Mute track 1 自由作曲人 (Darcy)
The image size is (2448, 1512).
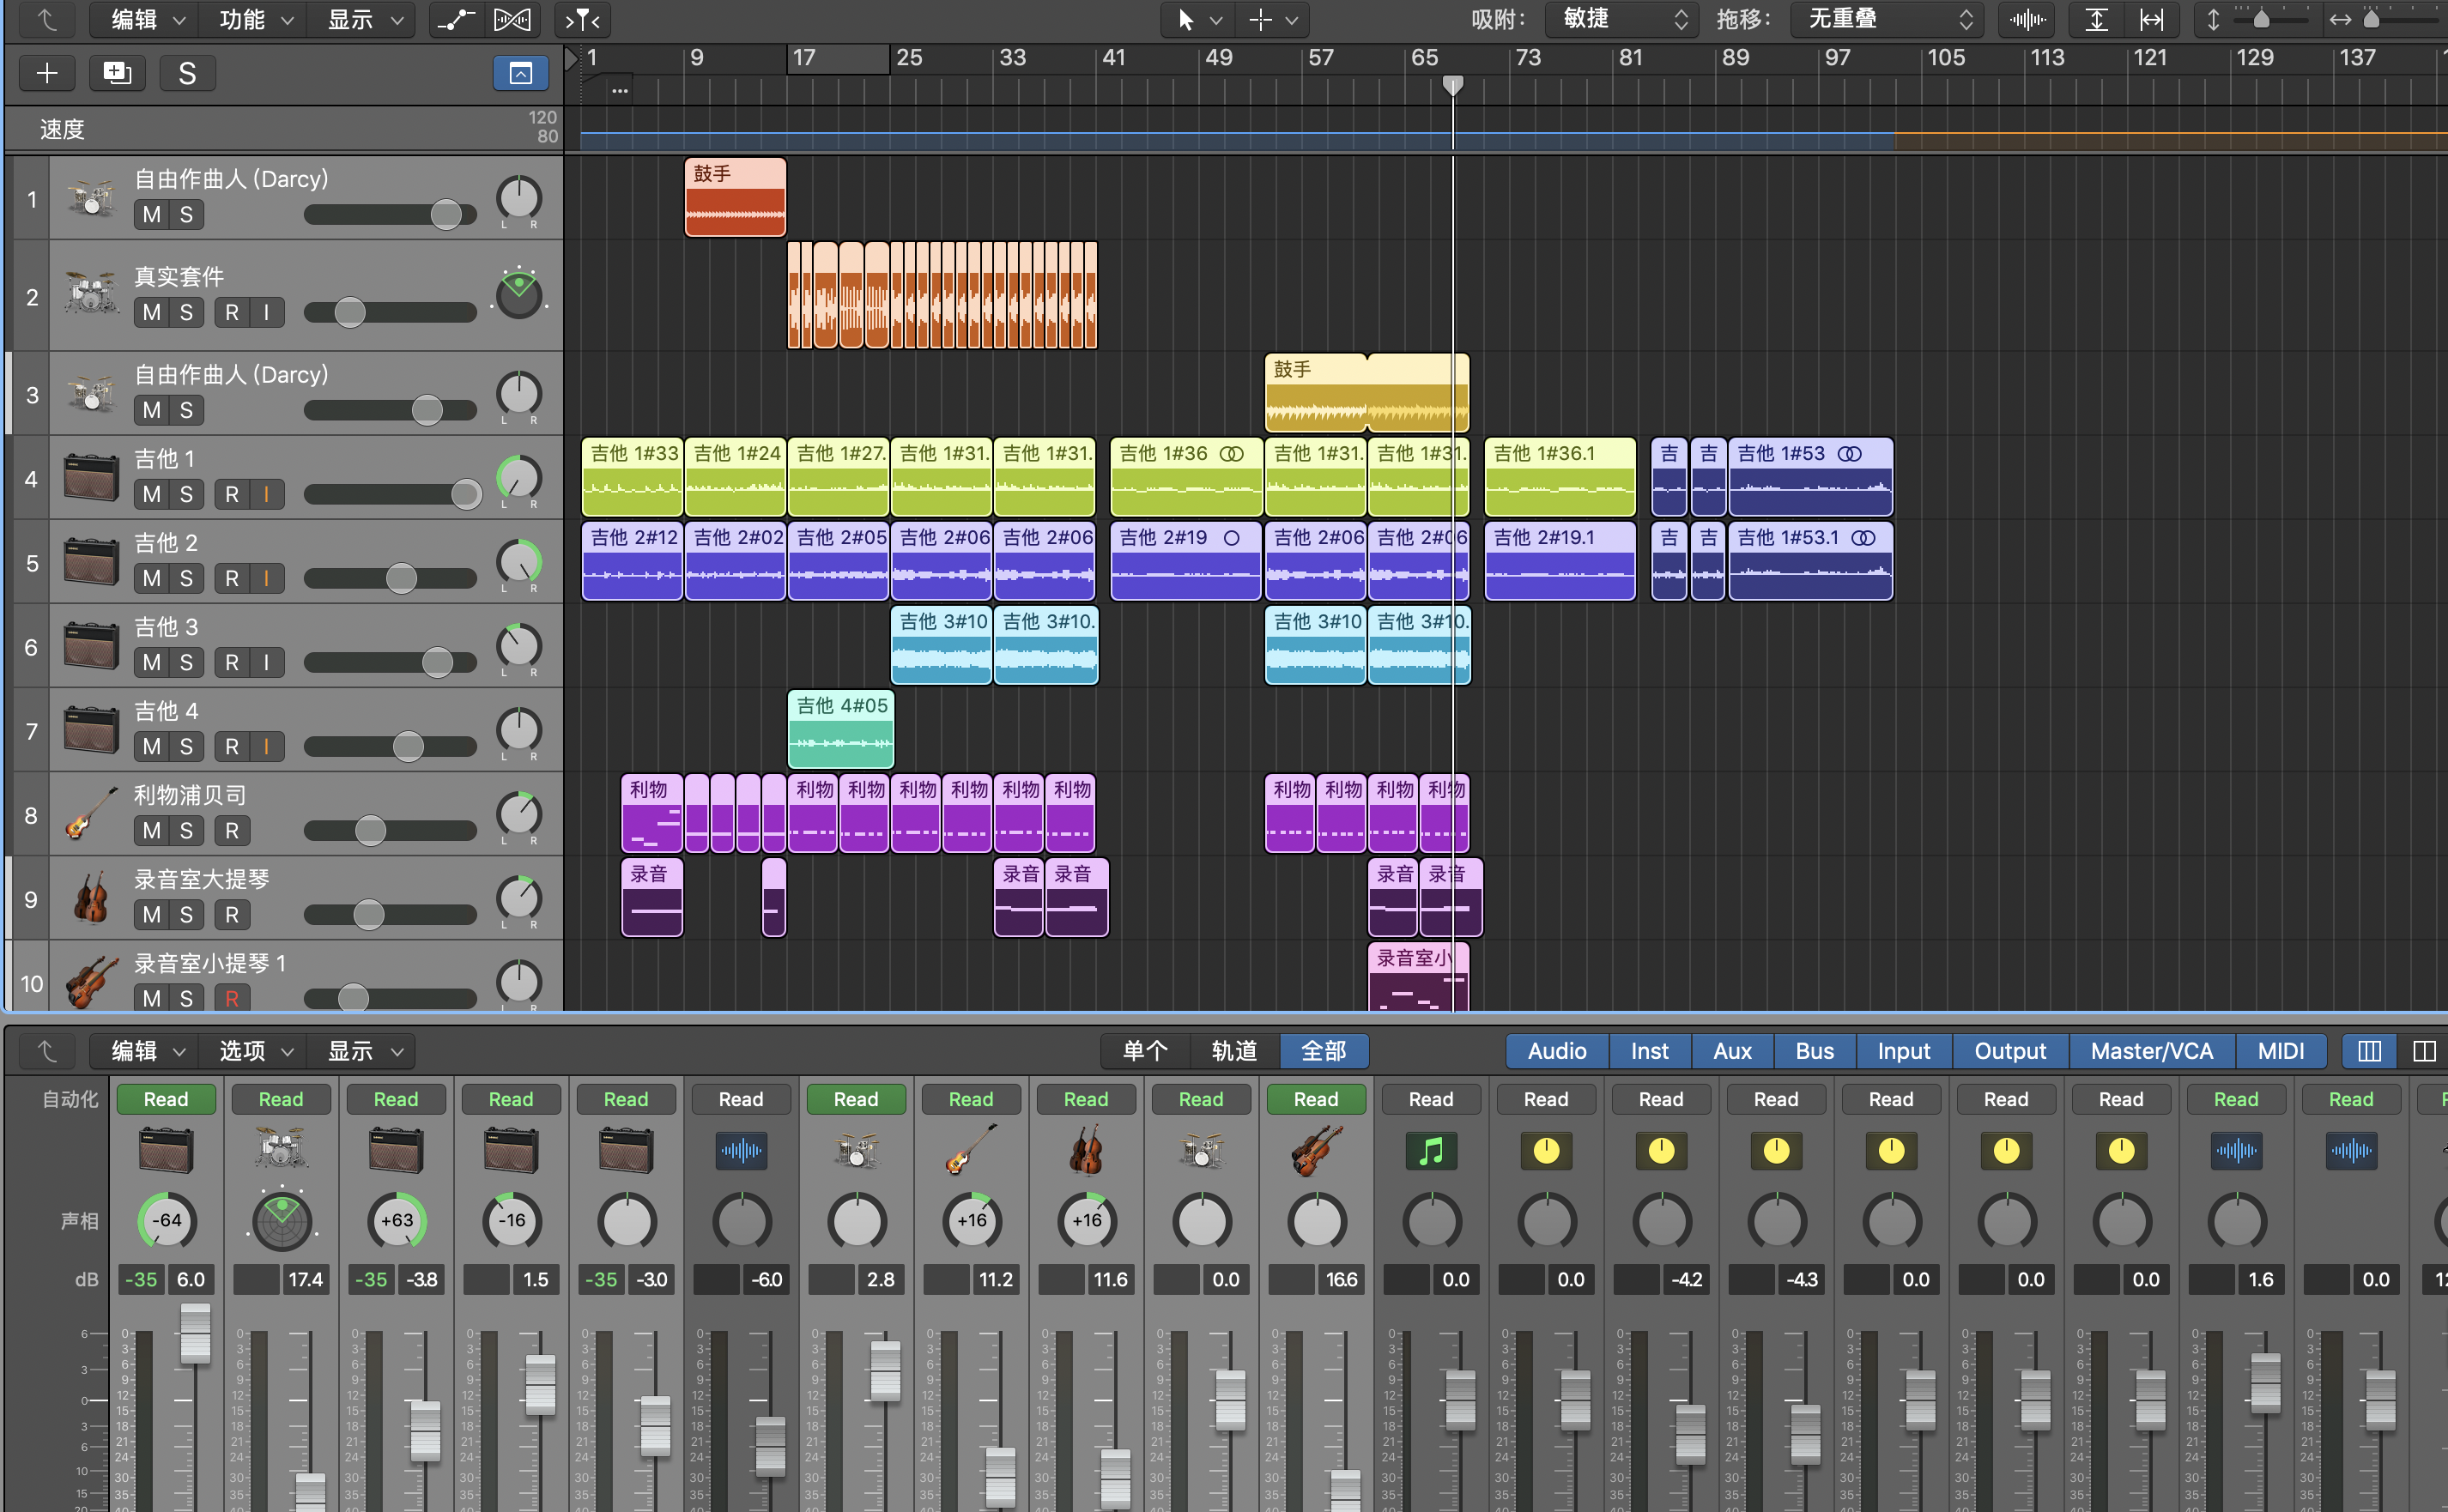tap(152, 214)
